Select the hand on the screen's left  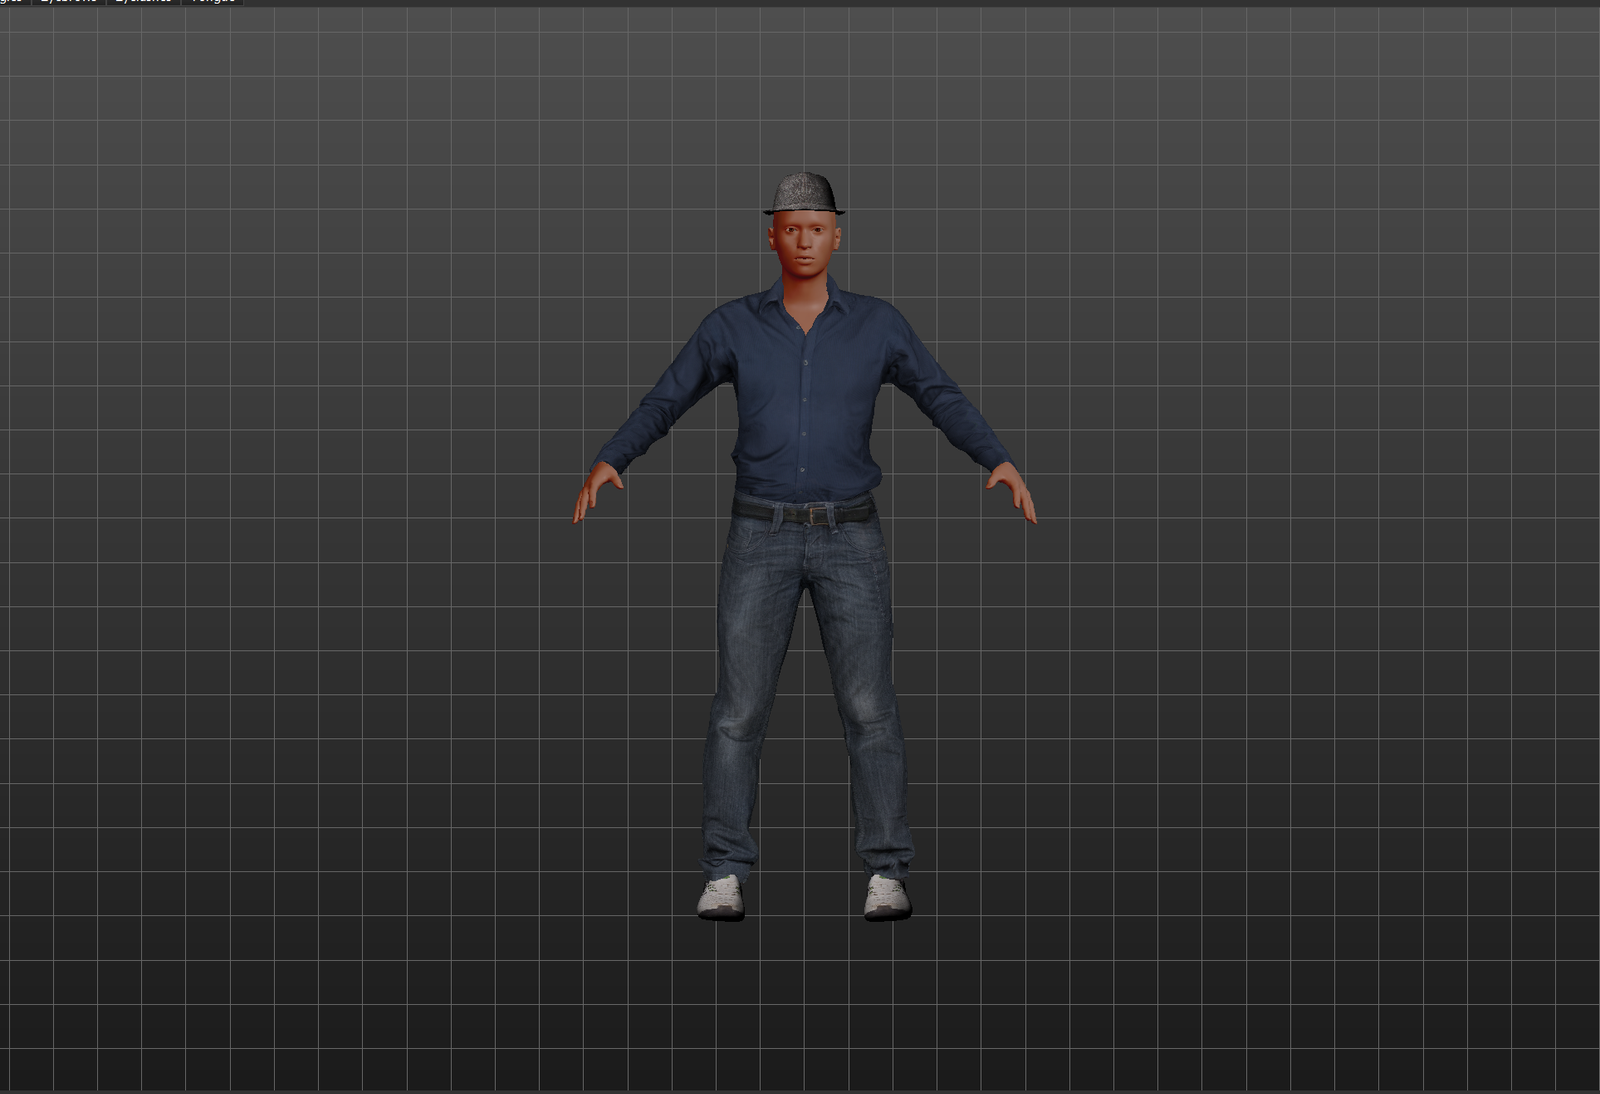pos(596,490)
